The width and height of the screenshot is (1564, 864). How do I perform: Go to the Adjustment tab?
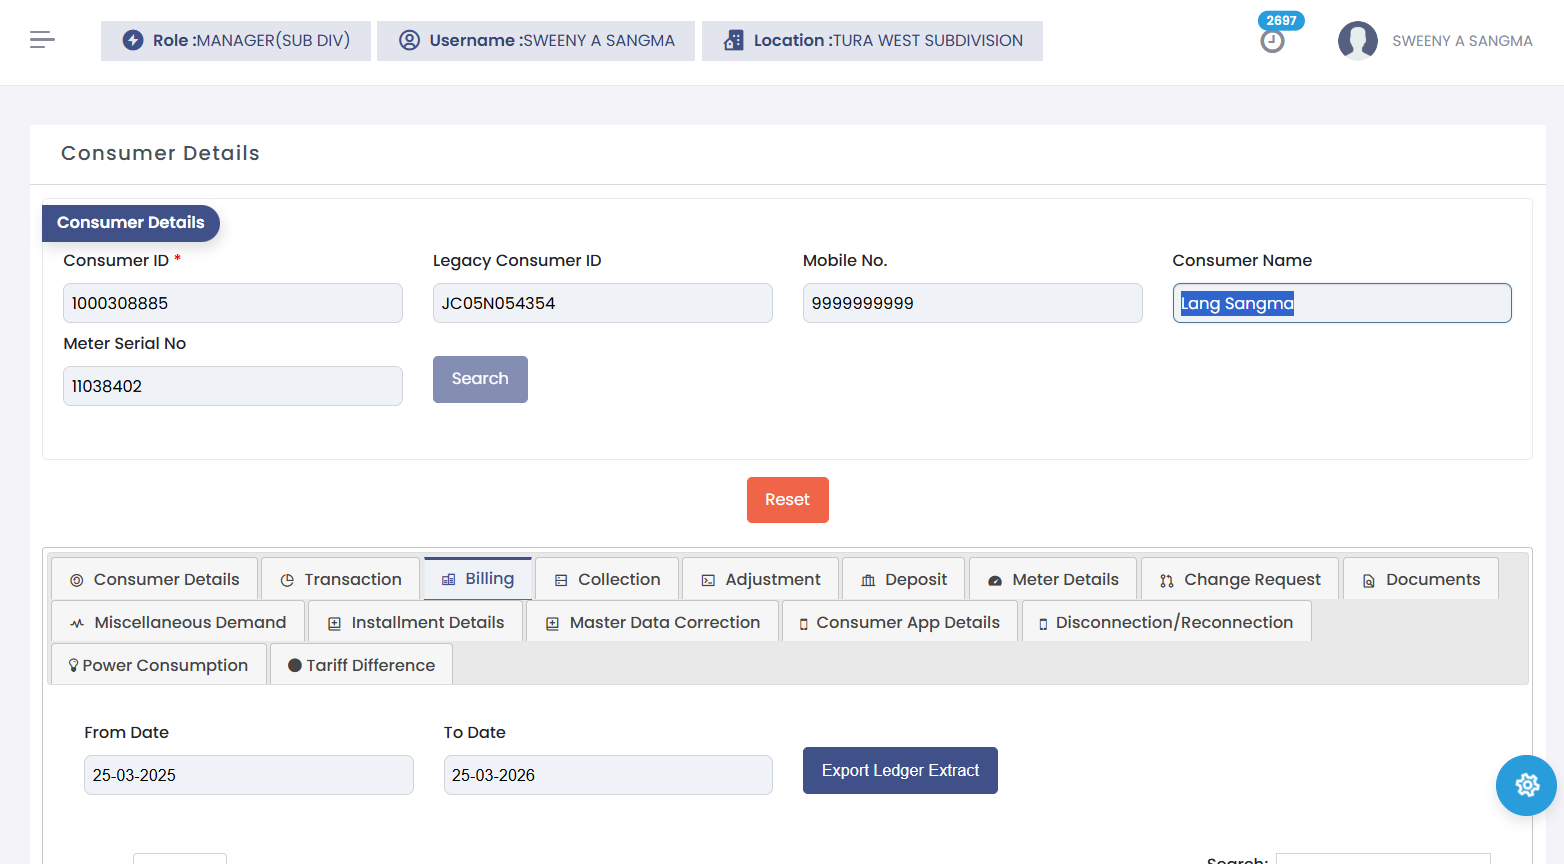pos(760,579)
